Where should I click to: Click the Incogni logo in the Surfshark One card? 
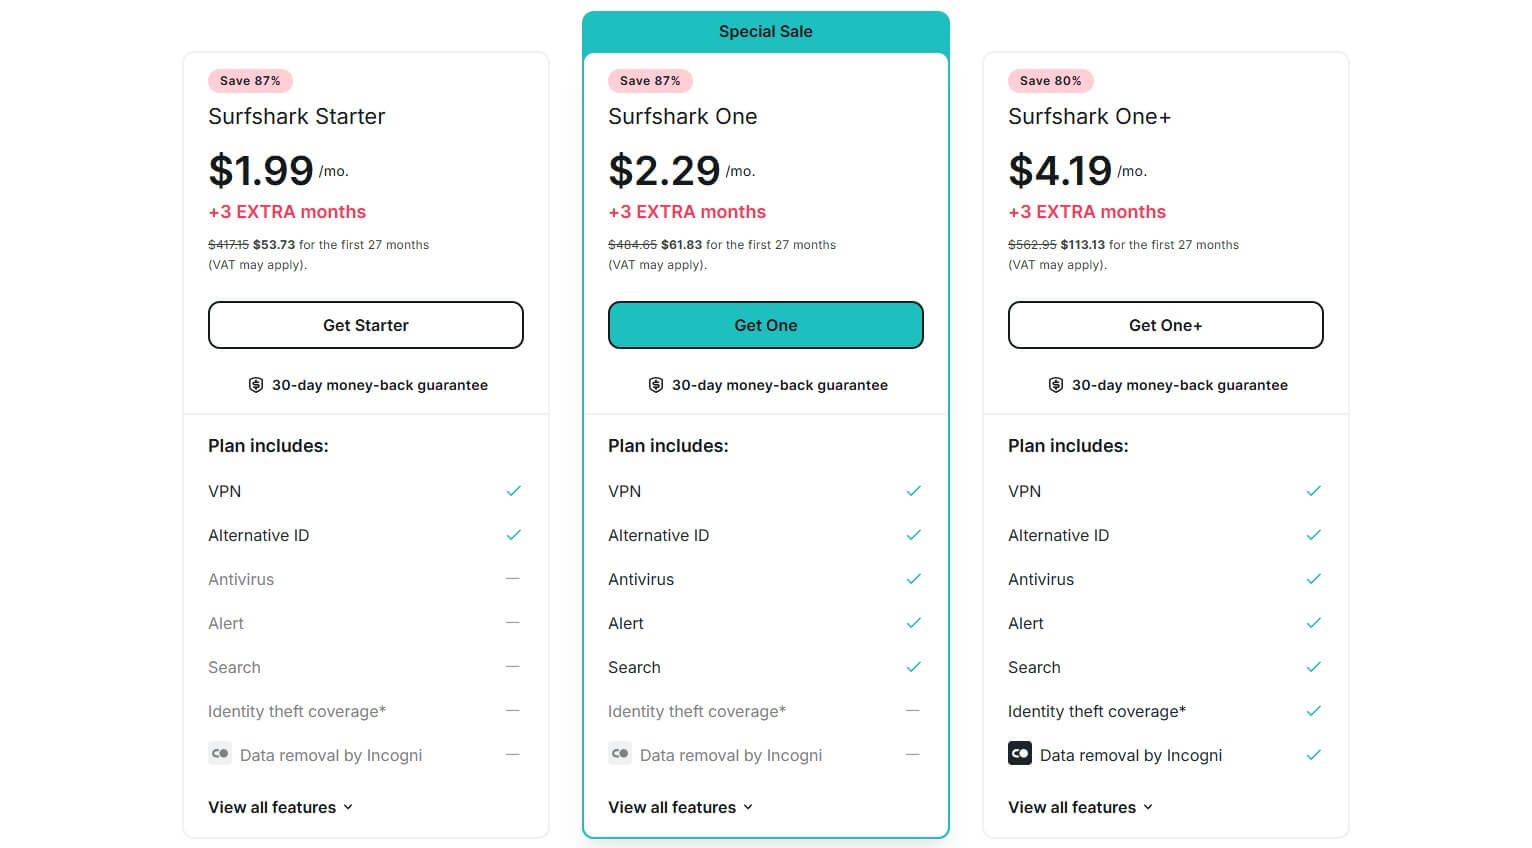point(620,753)
